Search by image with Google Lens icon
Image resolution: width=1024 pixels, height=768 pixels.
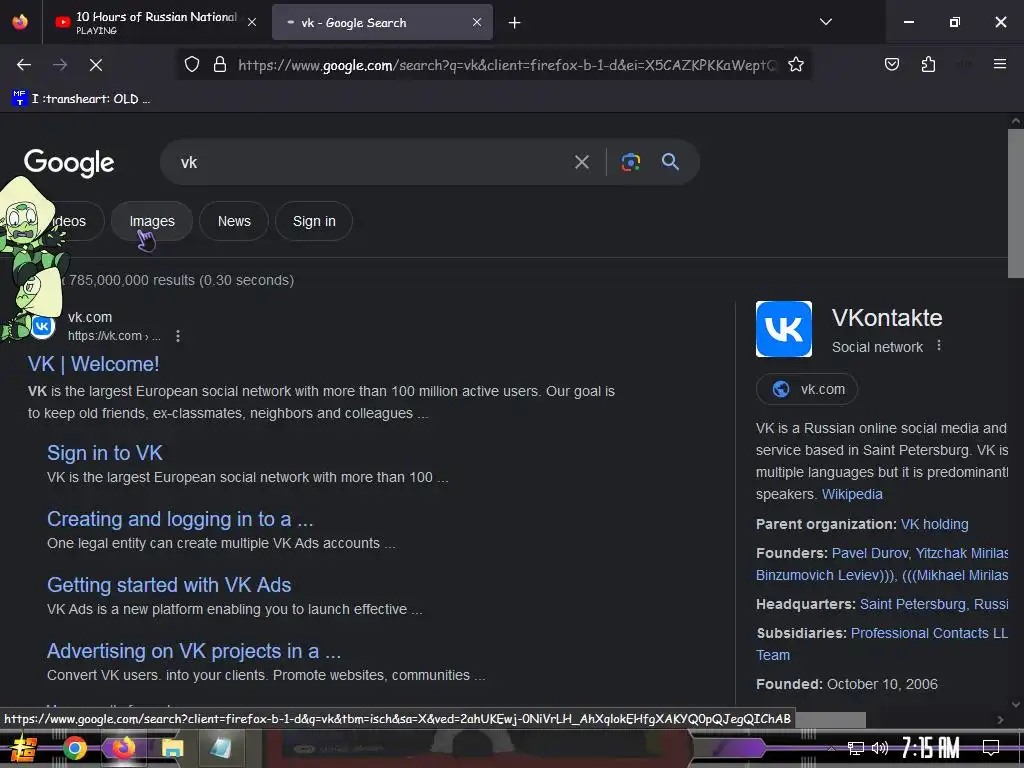tap(630, 162)
